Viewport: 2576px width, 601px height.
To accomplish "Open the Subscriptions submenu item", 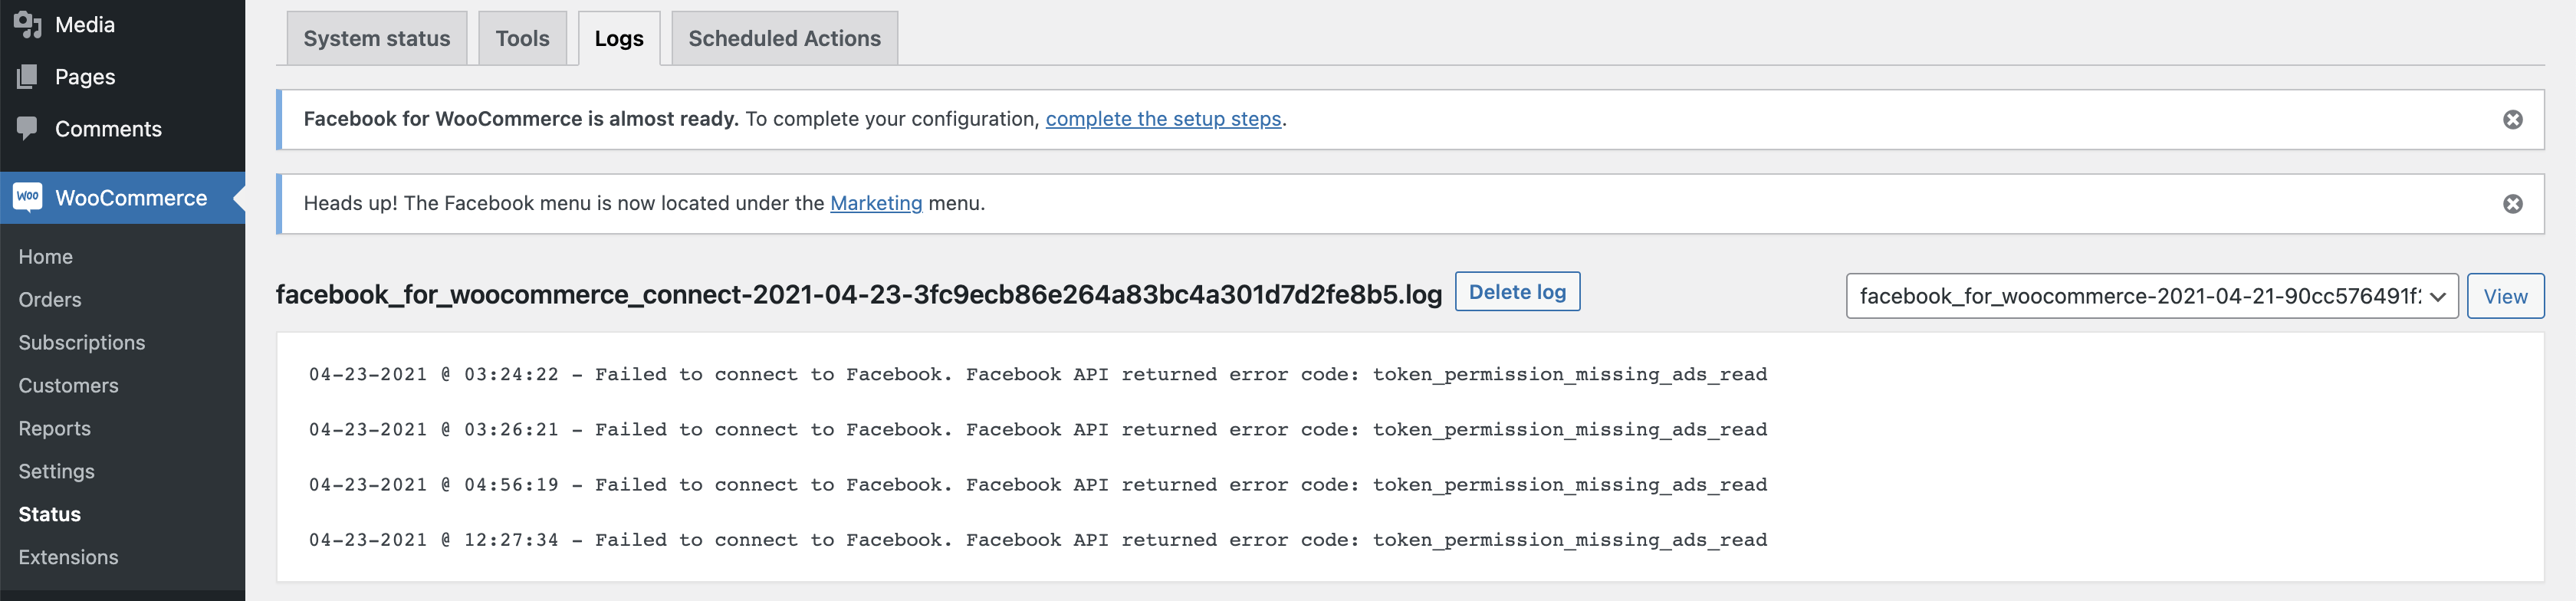I will [x=82, y=343].
